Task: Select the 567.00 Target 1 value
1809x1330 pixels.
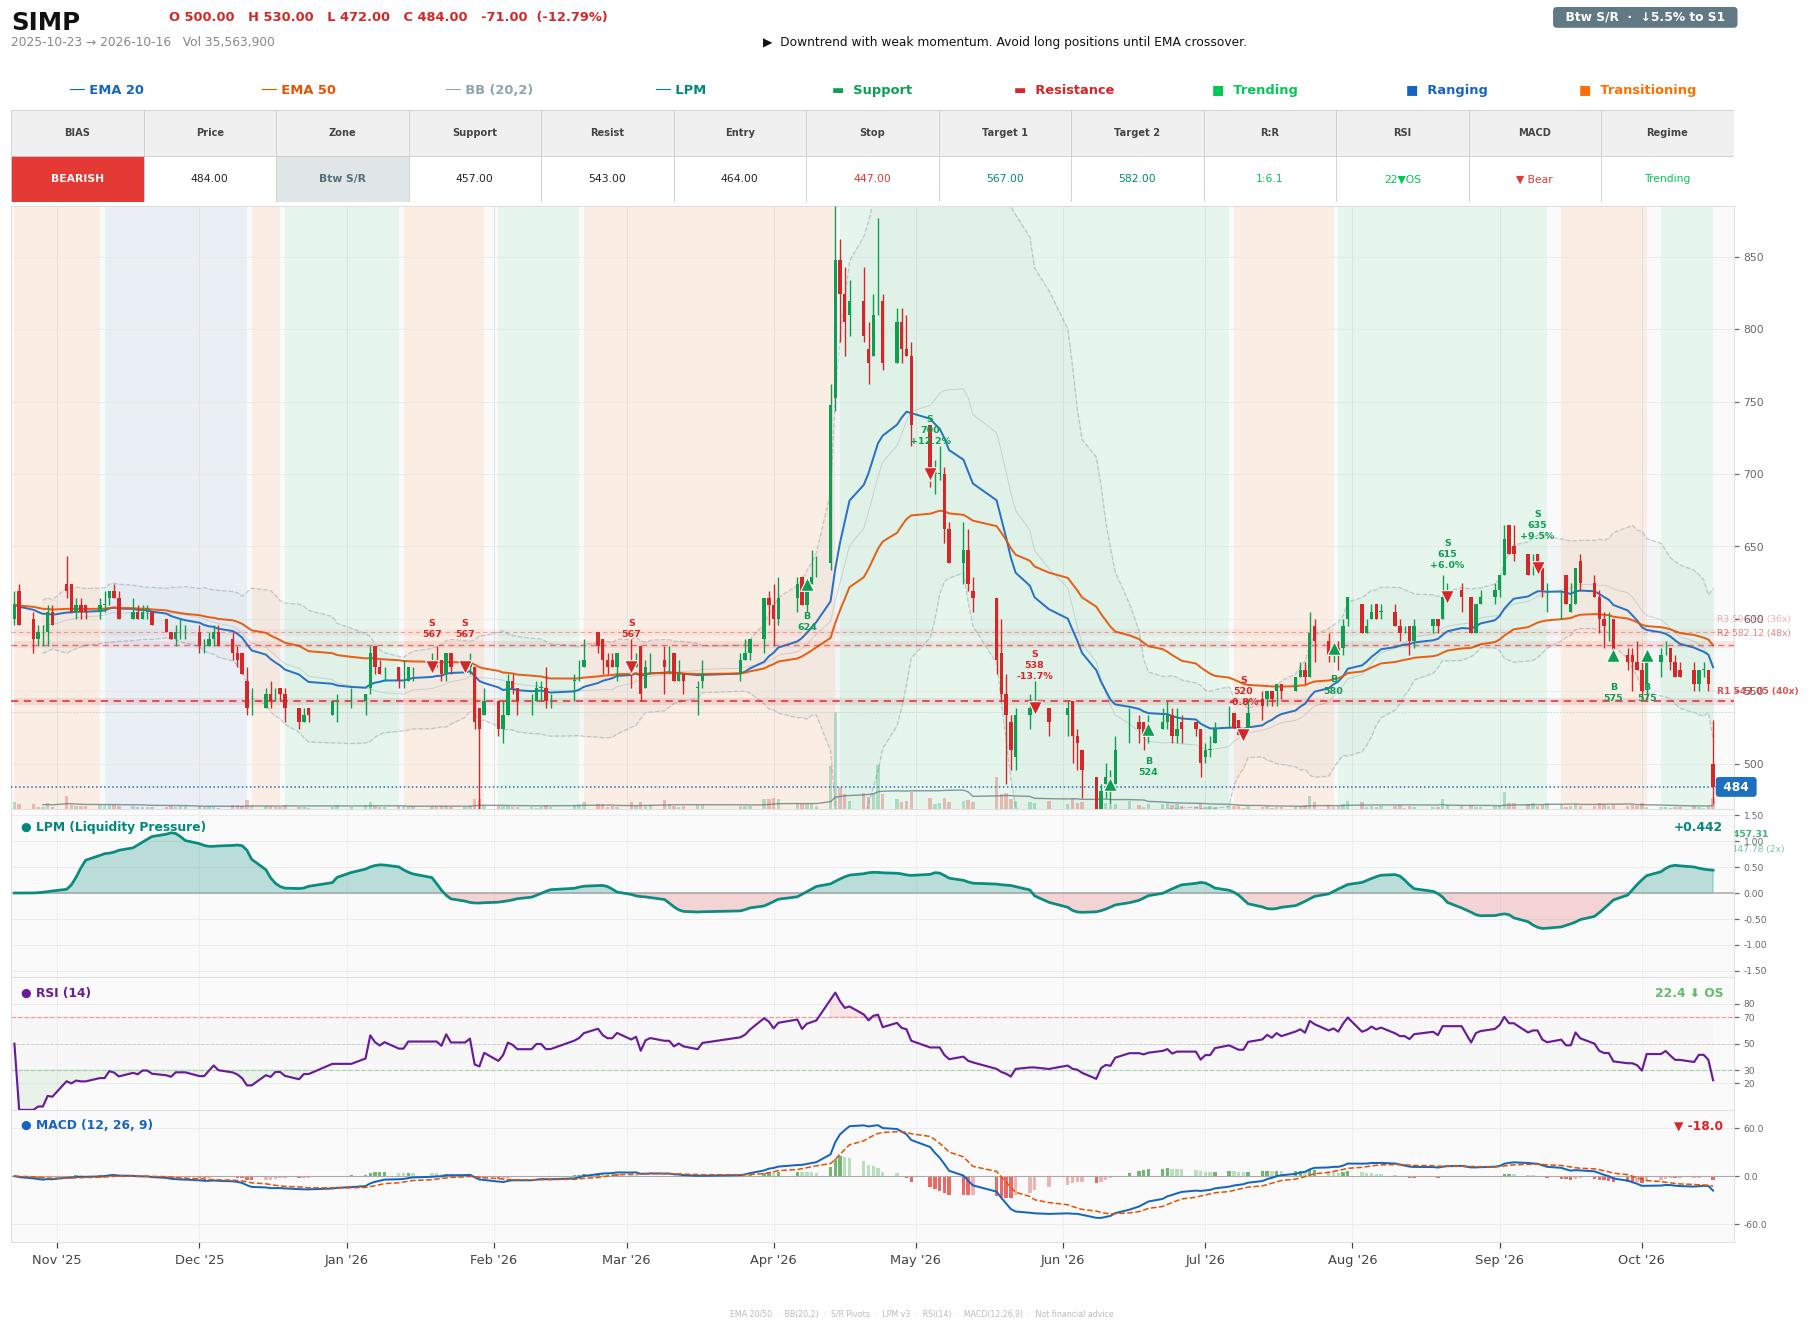Action: click(1005, 179)
